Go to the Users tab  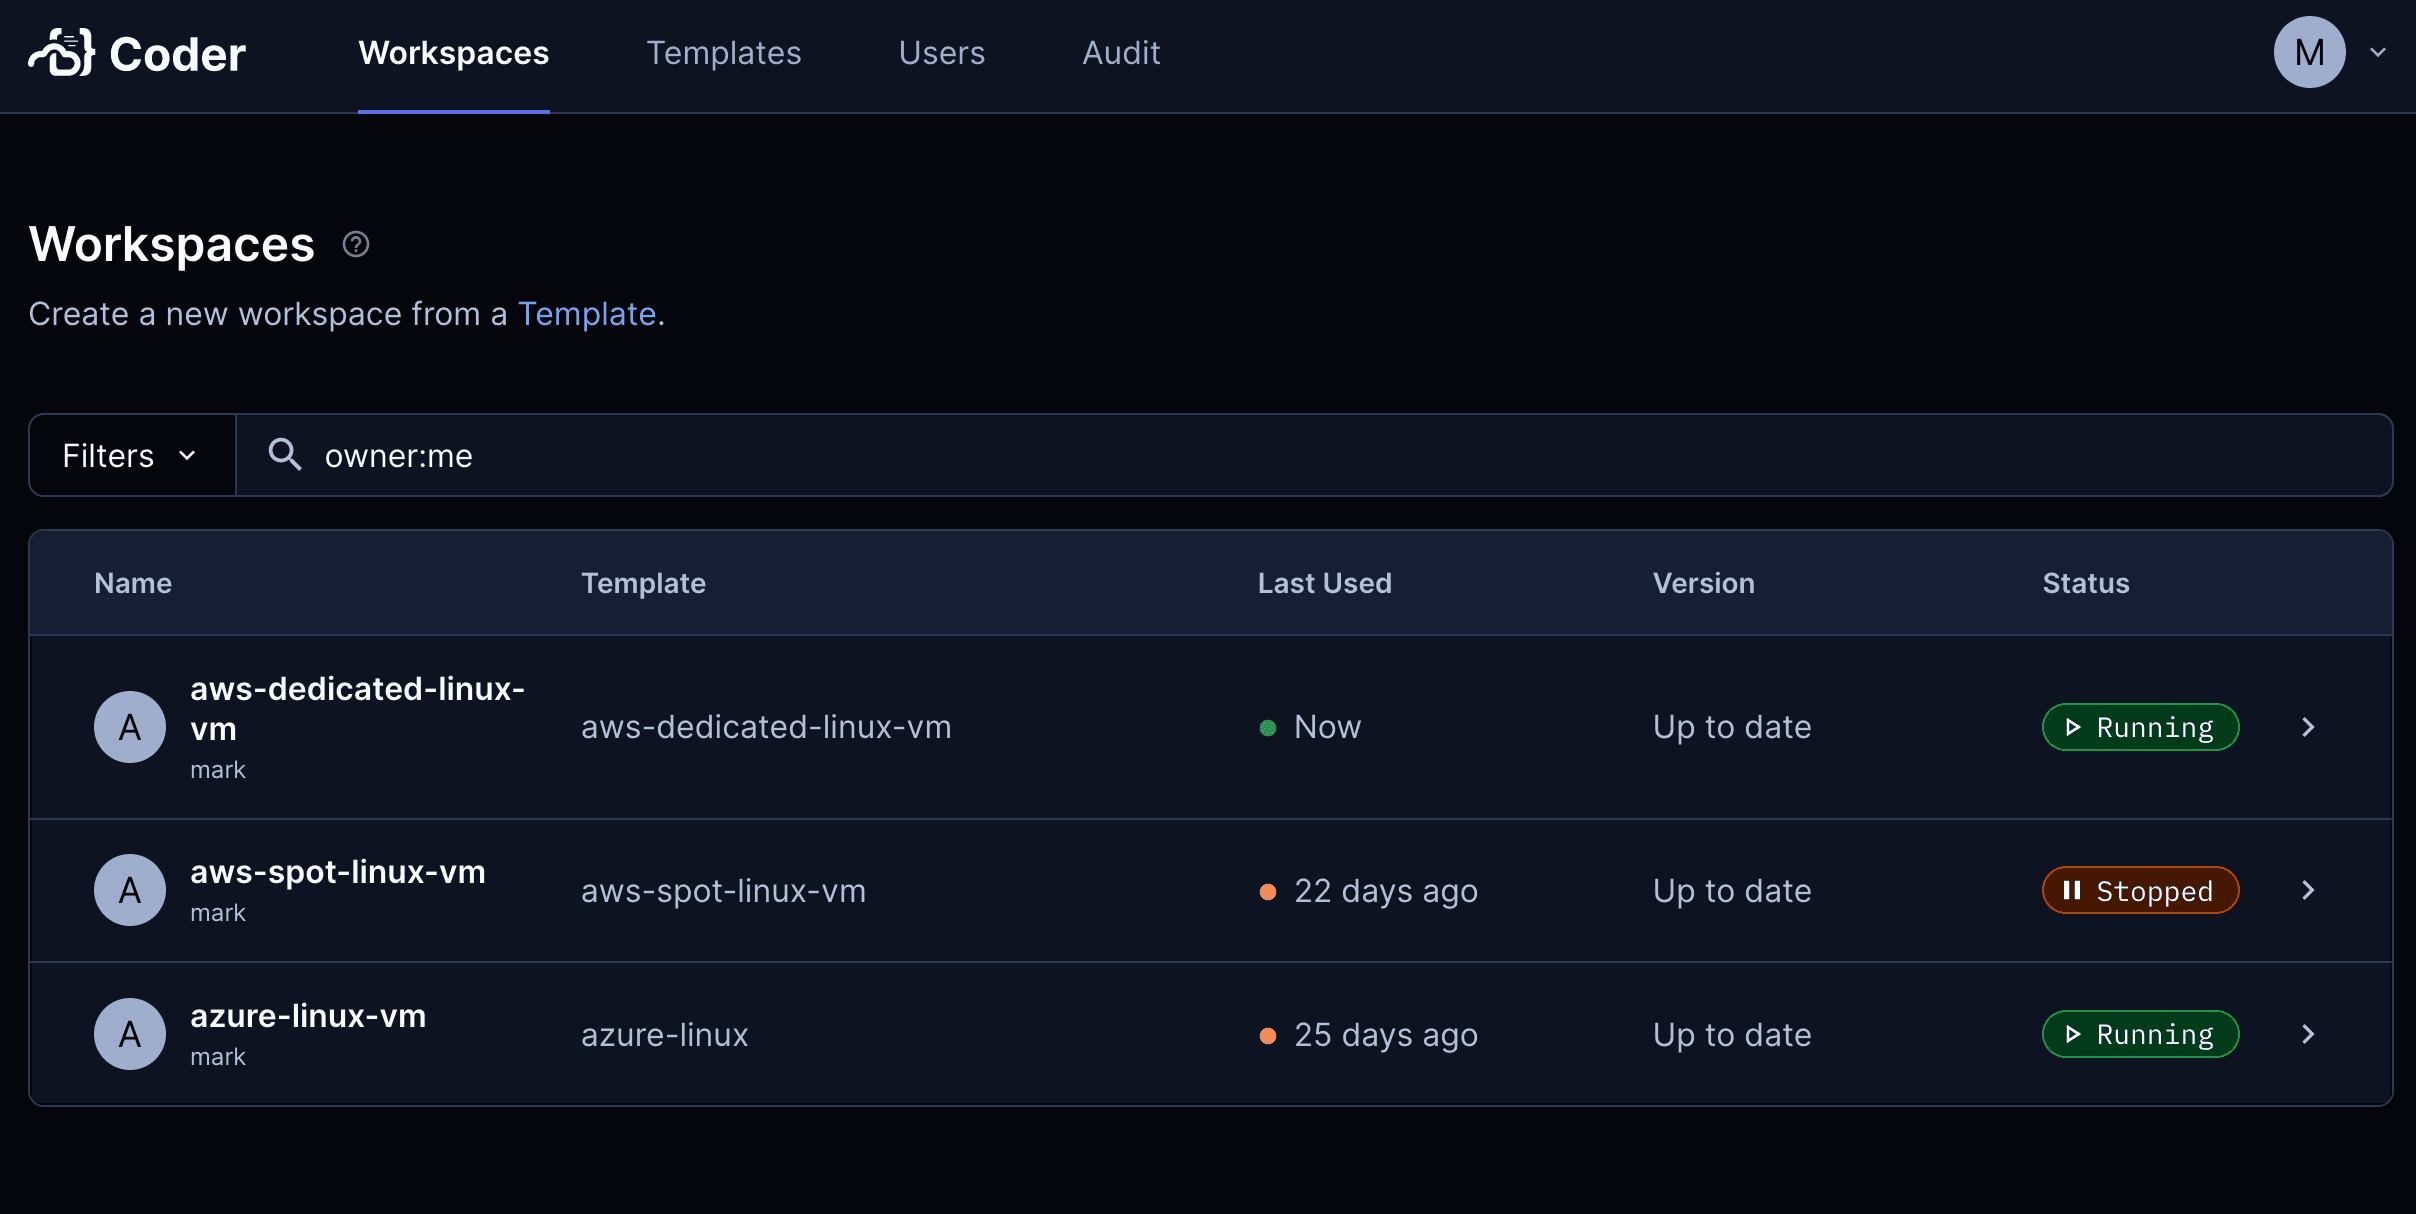[x=942, y=52]
